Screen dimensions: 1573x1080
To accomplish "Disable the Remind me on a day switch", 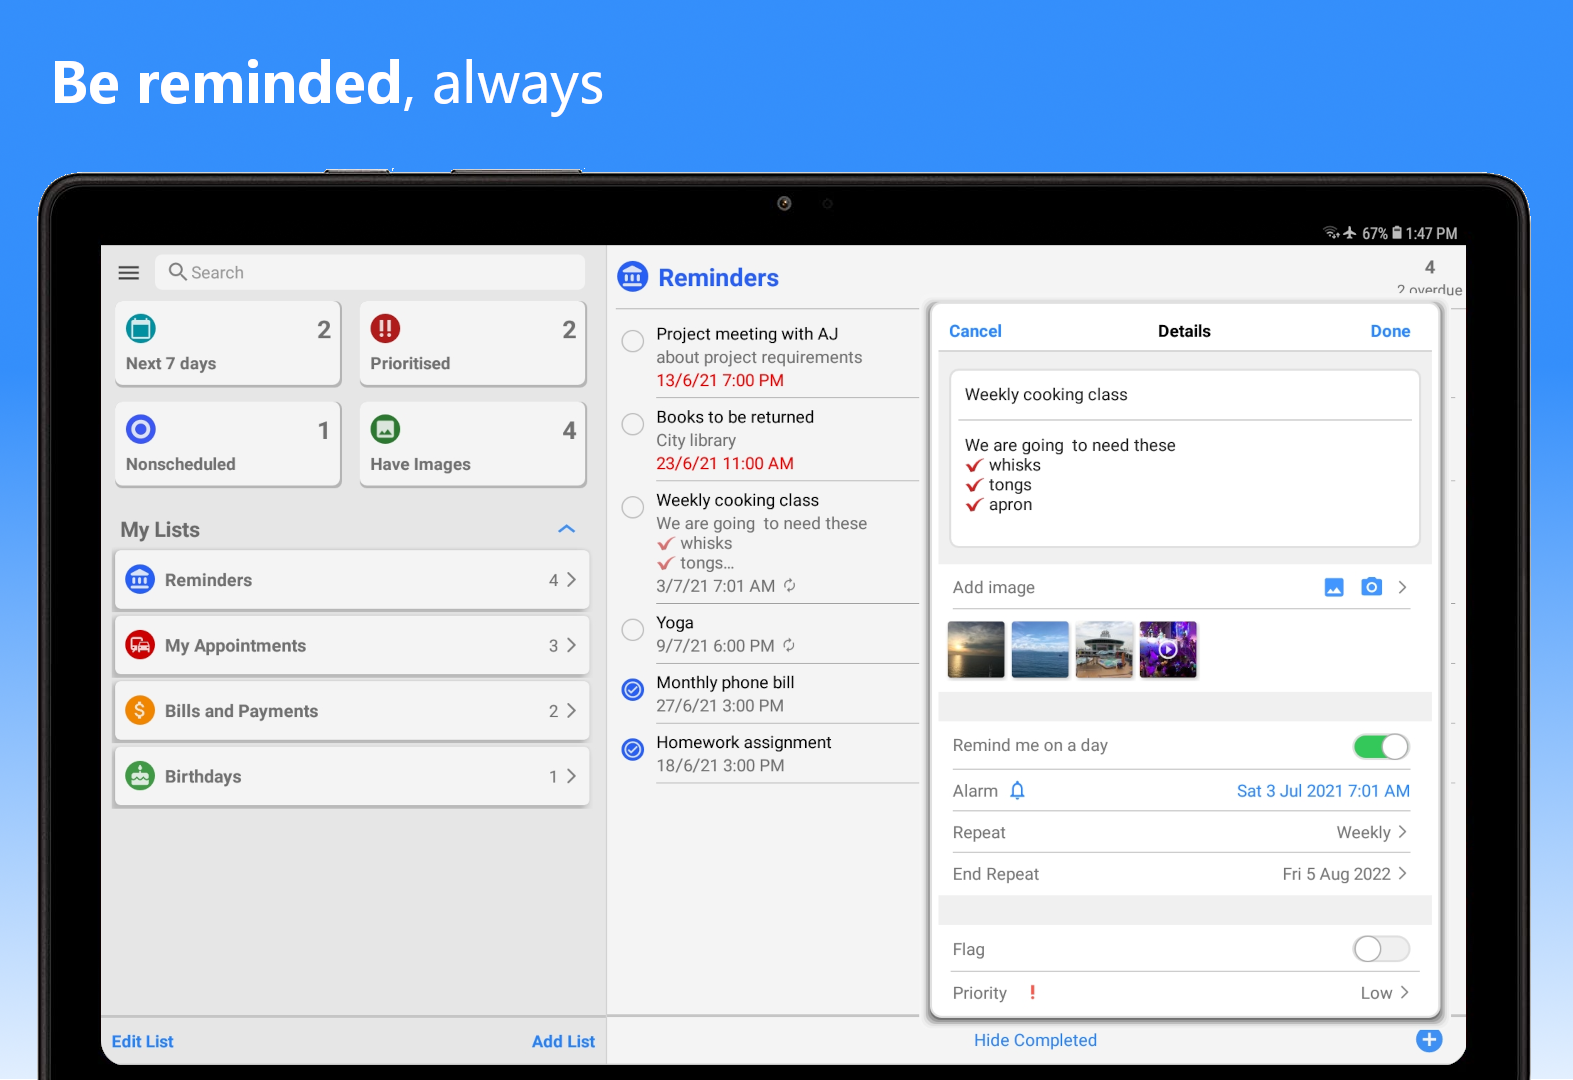I will [x=1380, y=746].
